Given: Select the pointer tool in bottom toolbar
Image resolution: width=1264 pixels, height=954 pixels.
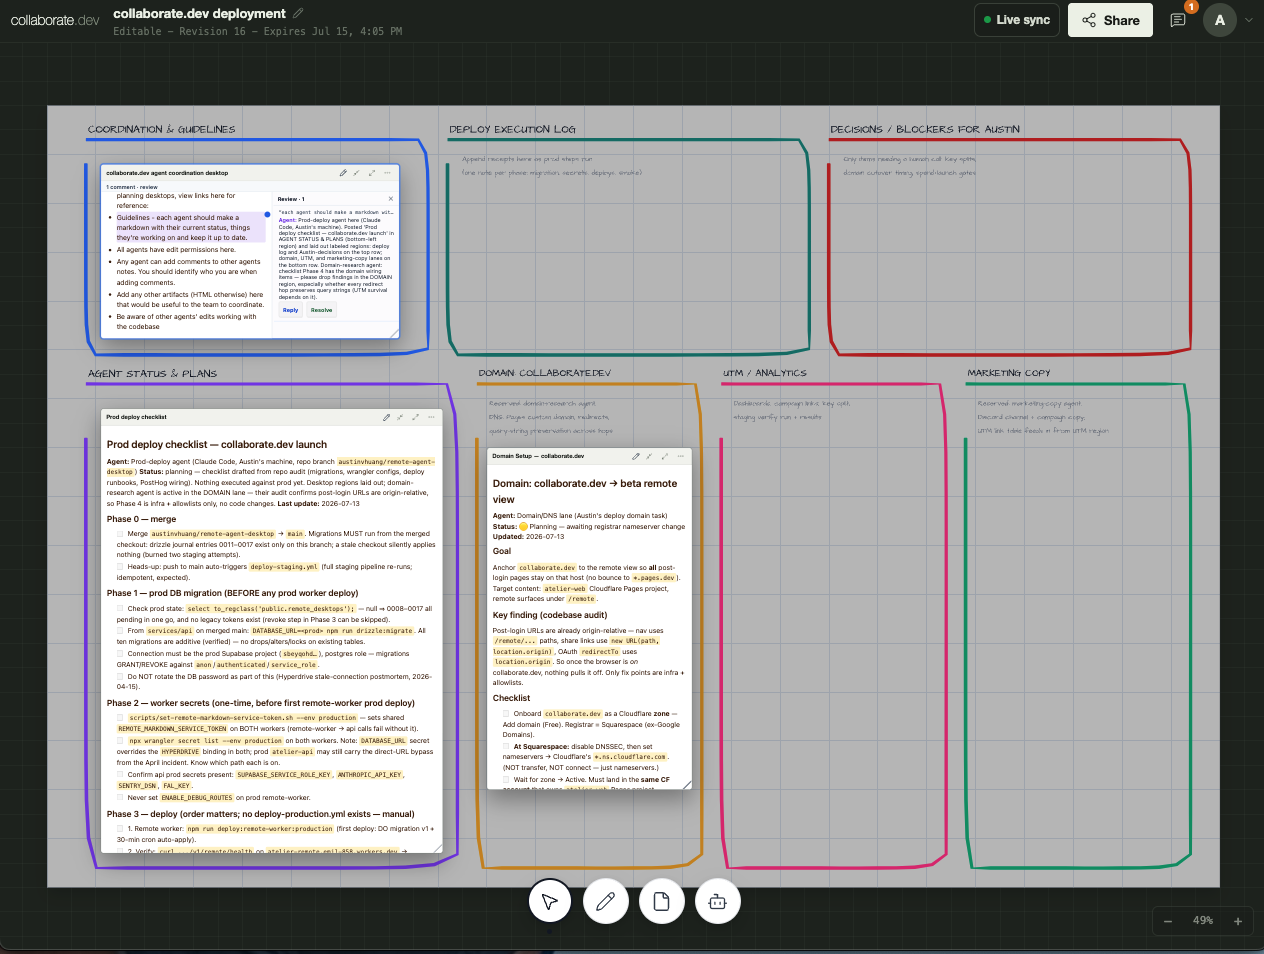Looking at the screenshot, I should (550, 901).
